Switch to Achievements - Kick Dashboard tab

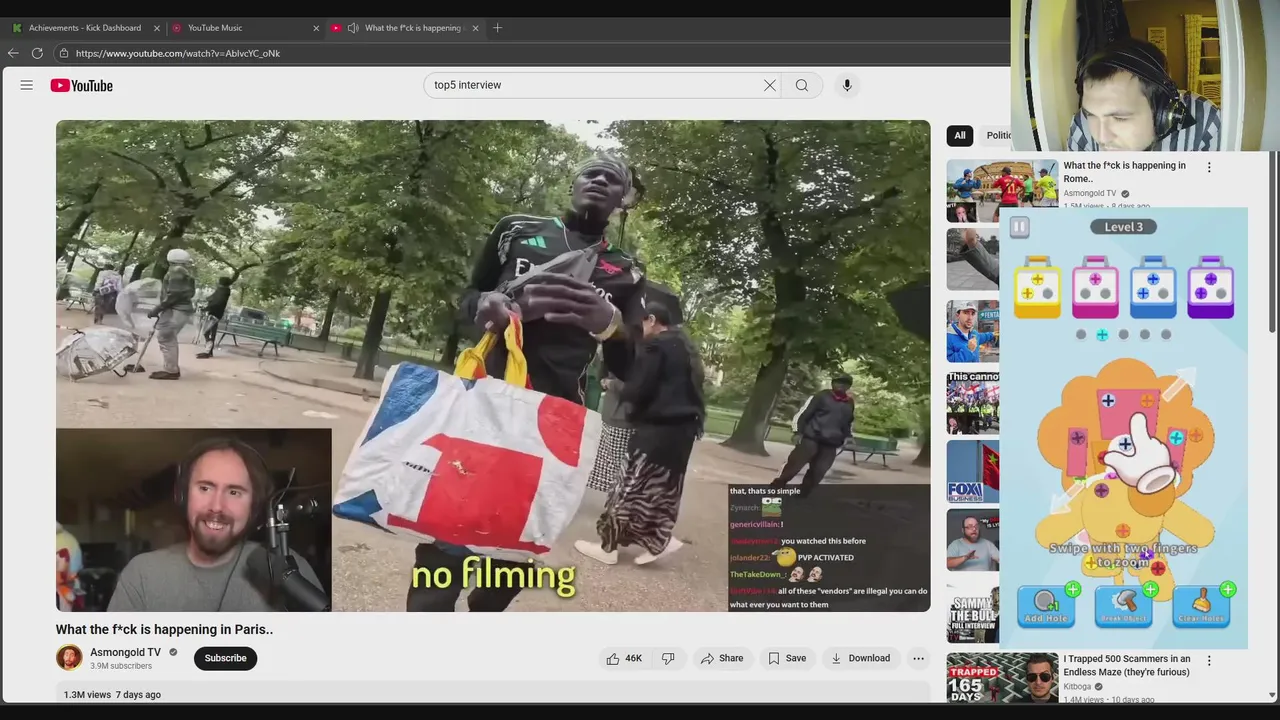[x=85, y=28]
